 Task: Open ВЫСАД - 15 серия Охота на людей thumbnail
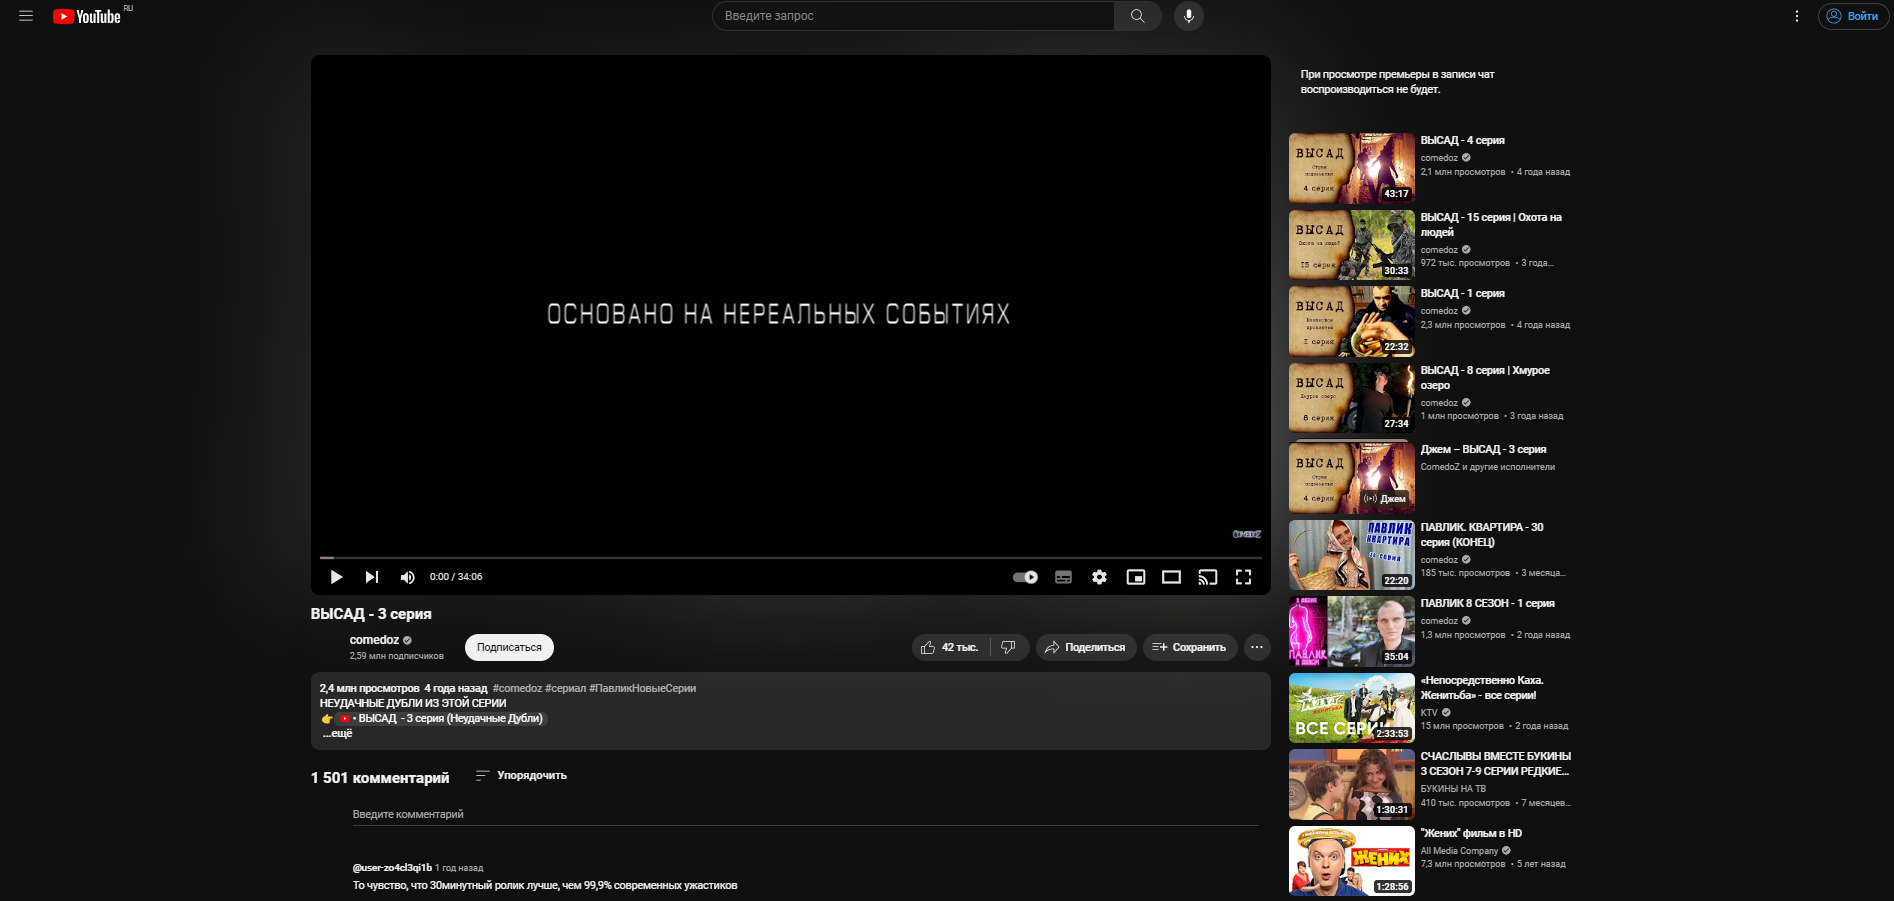click(1351, 245)
